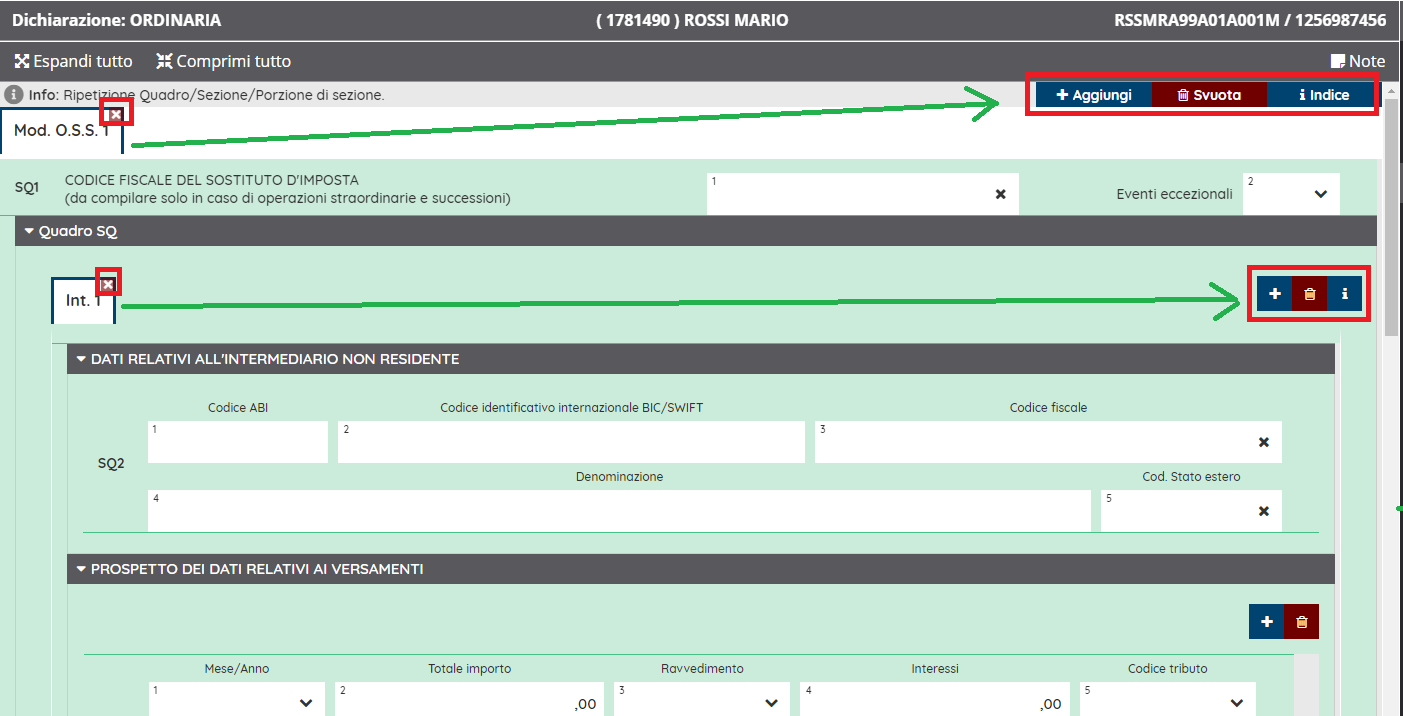Clear the Cod. Stato estero field

[x=1263, y=511]
